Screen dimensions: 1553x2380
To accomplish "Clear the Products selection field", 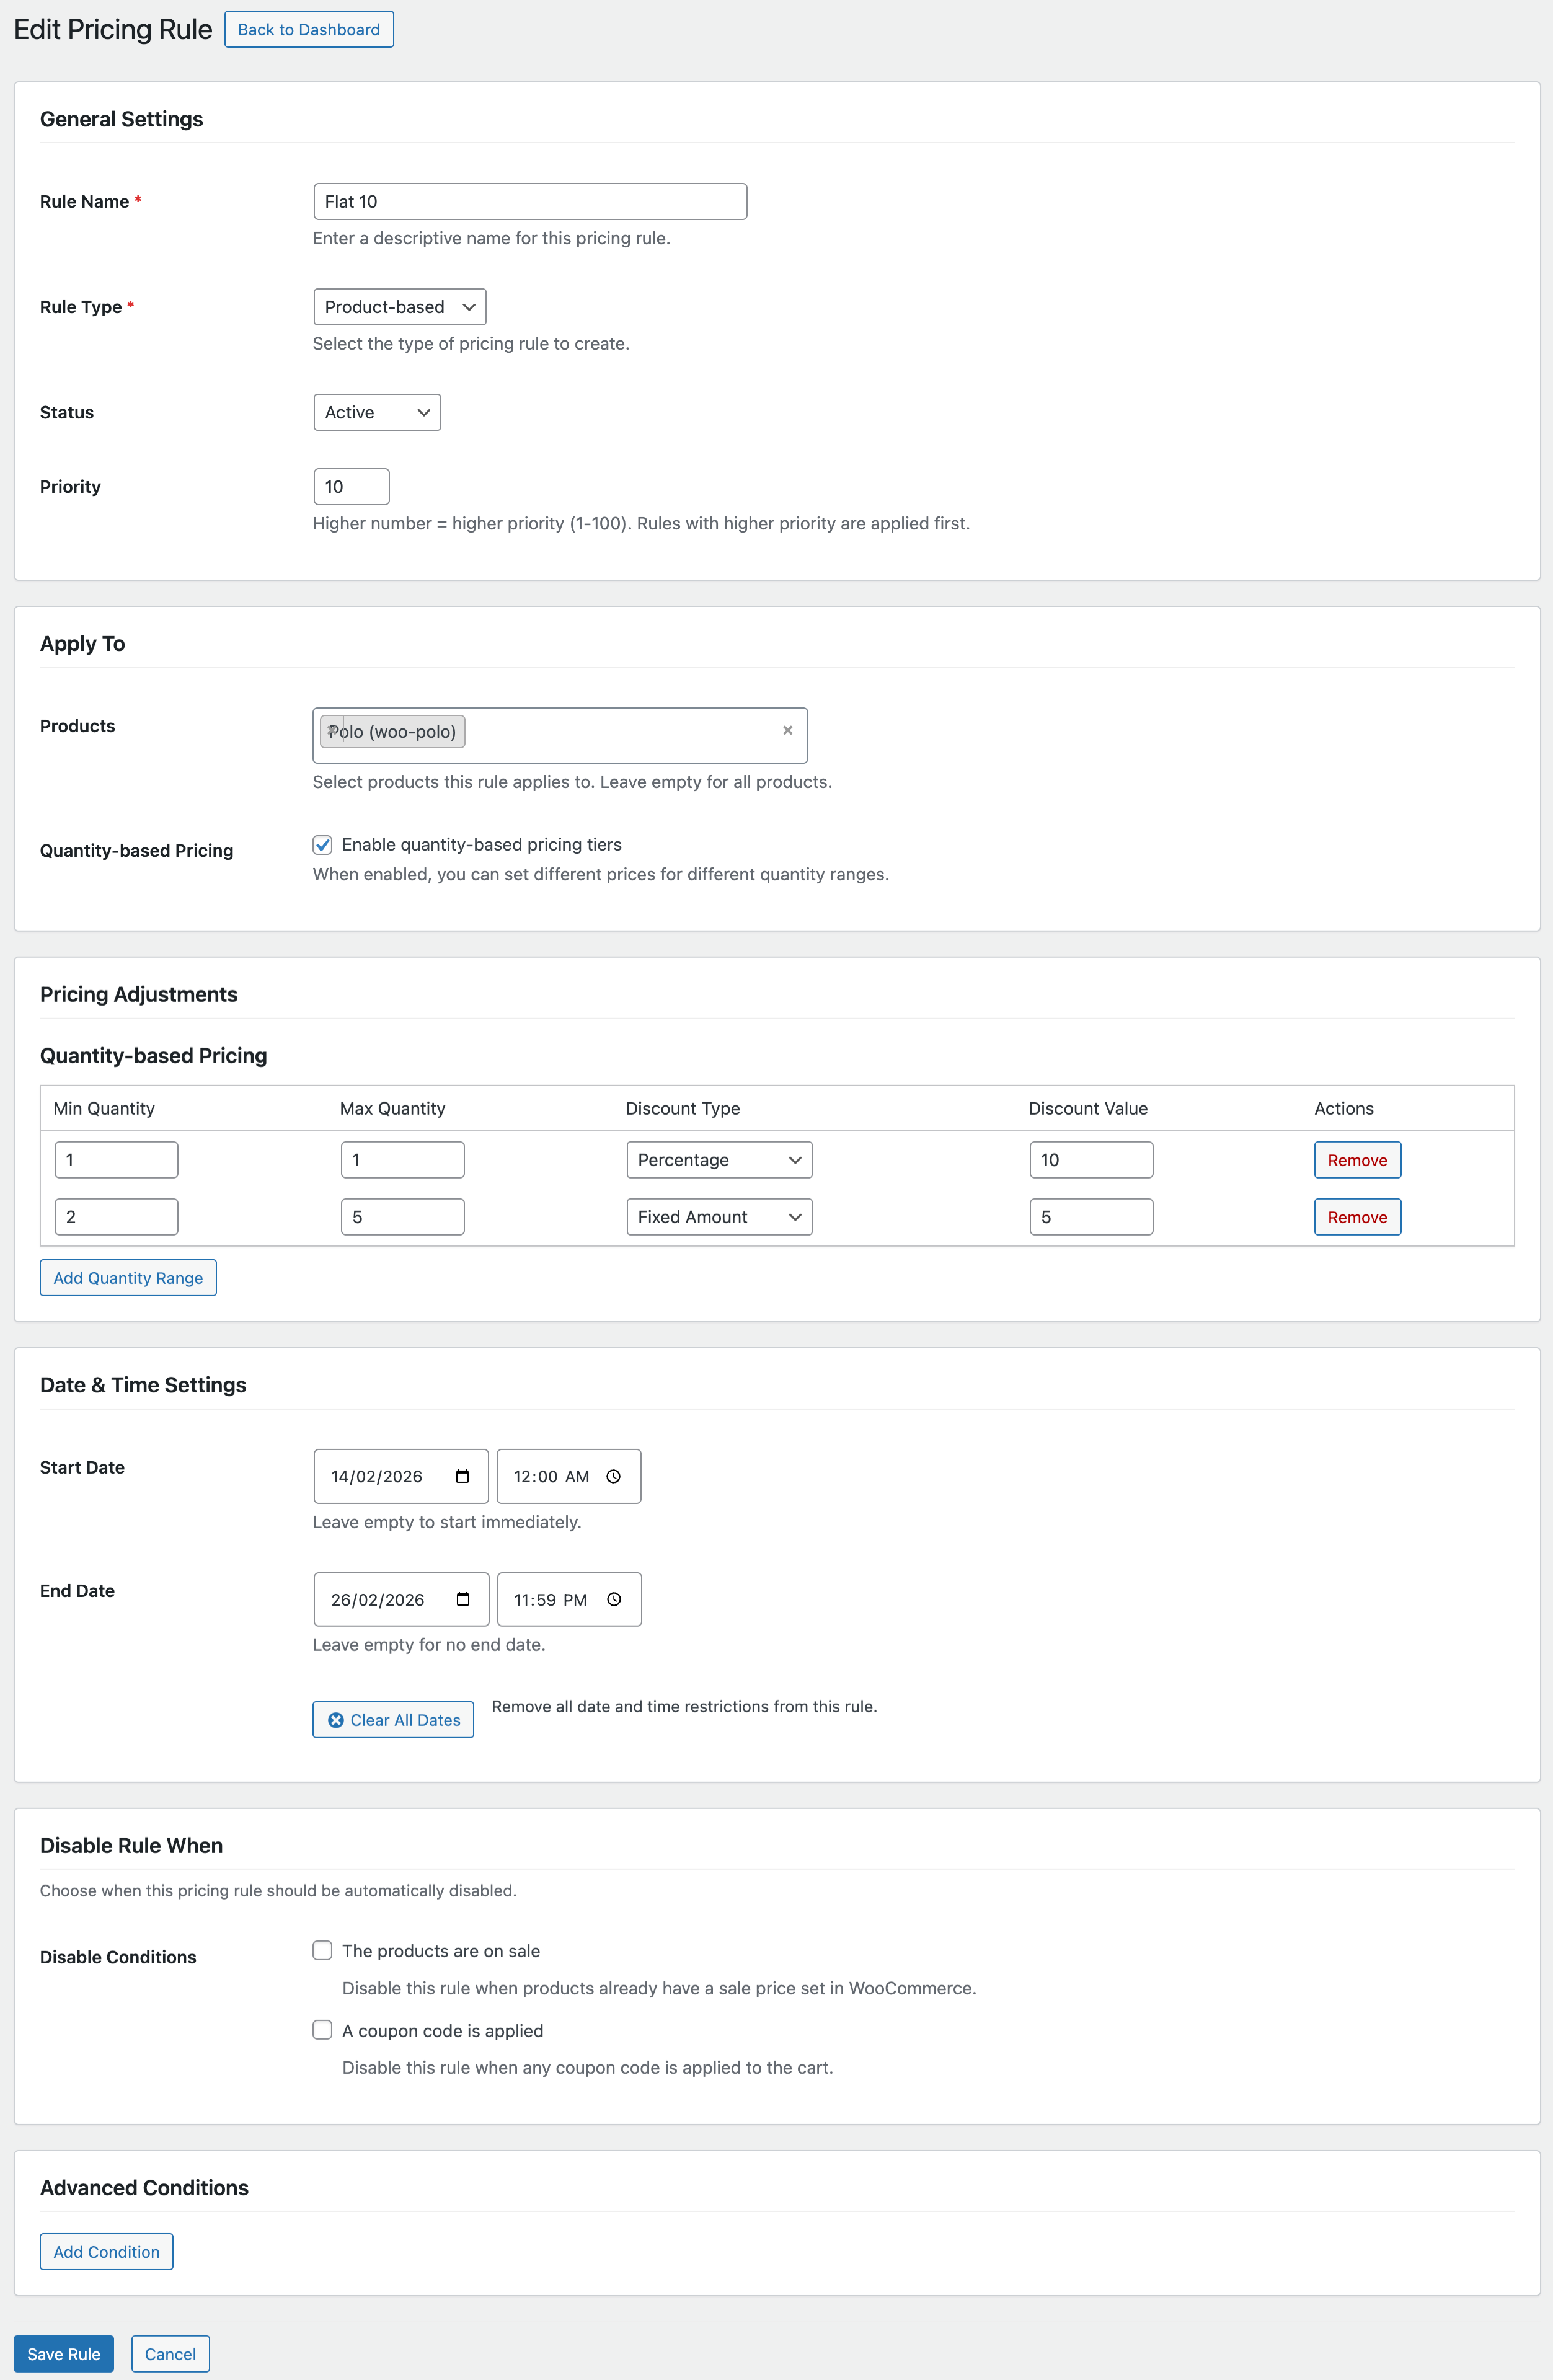I will (x=787, y=730).
